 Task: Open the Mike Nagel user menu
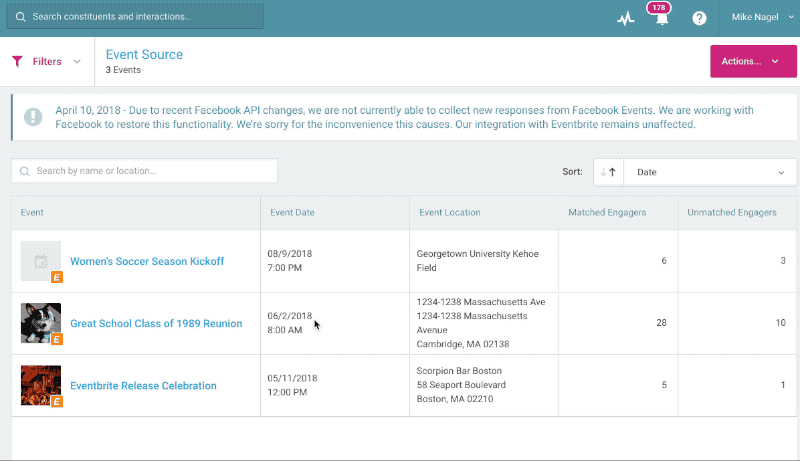click(x=761, y=18)
